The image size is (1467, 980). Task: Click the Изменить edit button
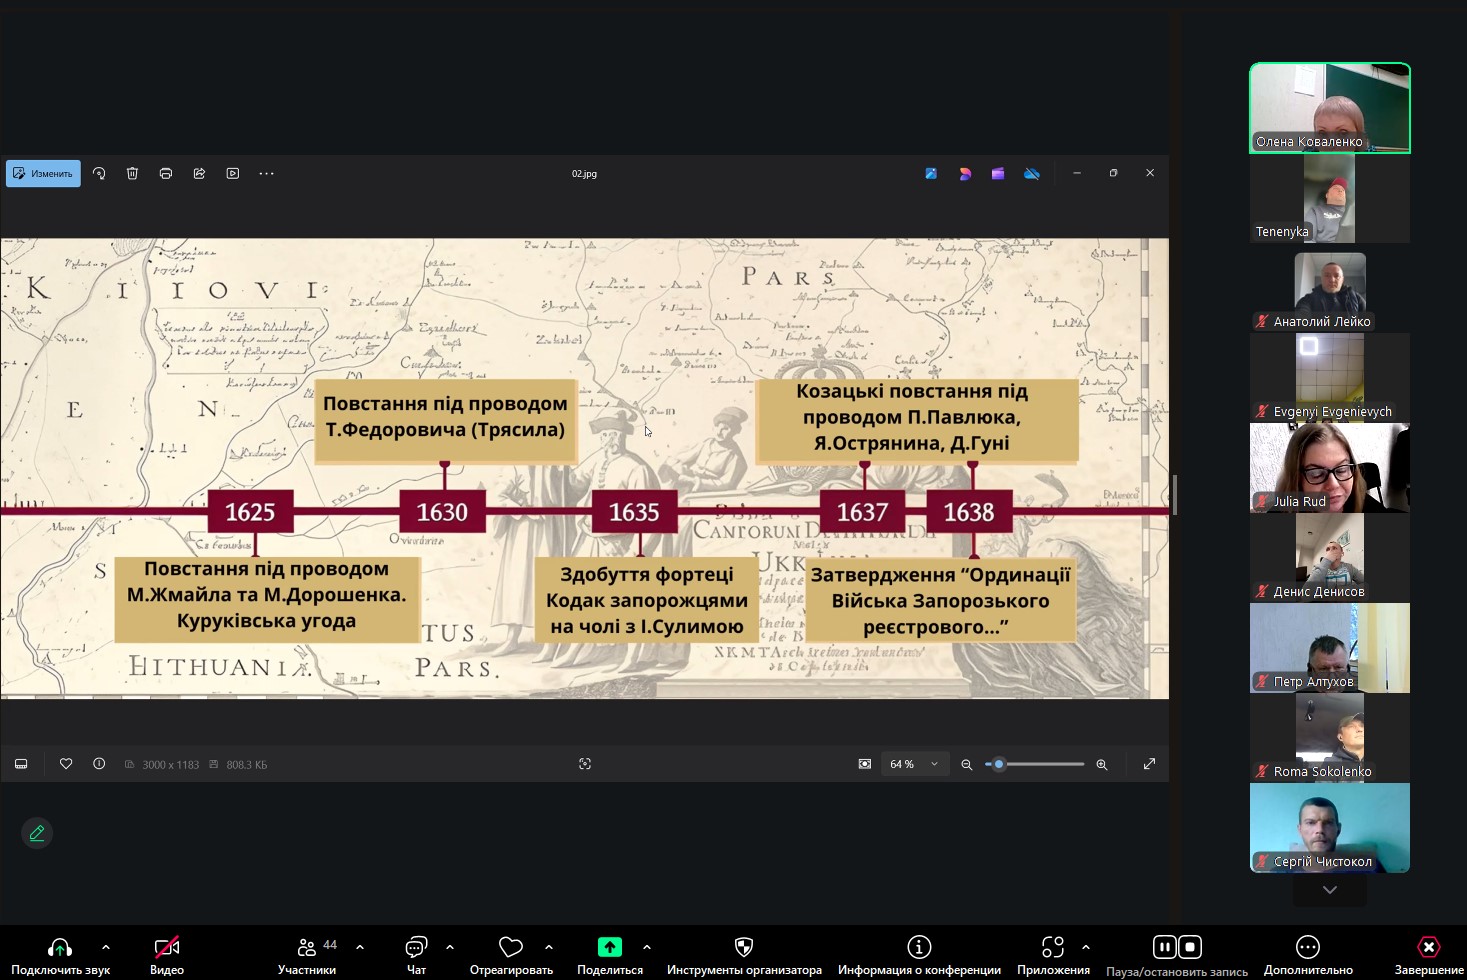point(43,173)
